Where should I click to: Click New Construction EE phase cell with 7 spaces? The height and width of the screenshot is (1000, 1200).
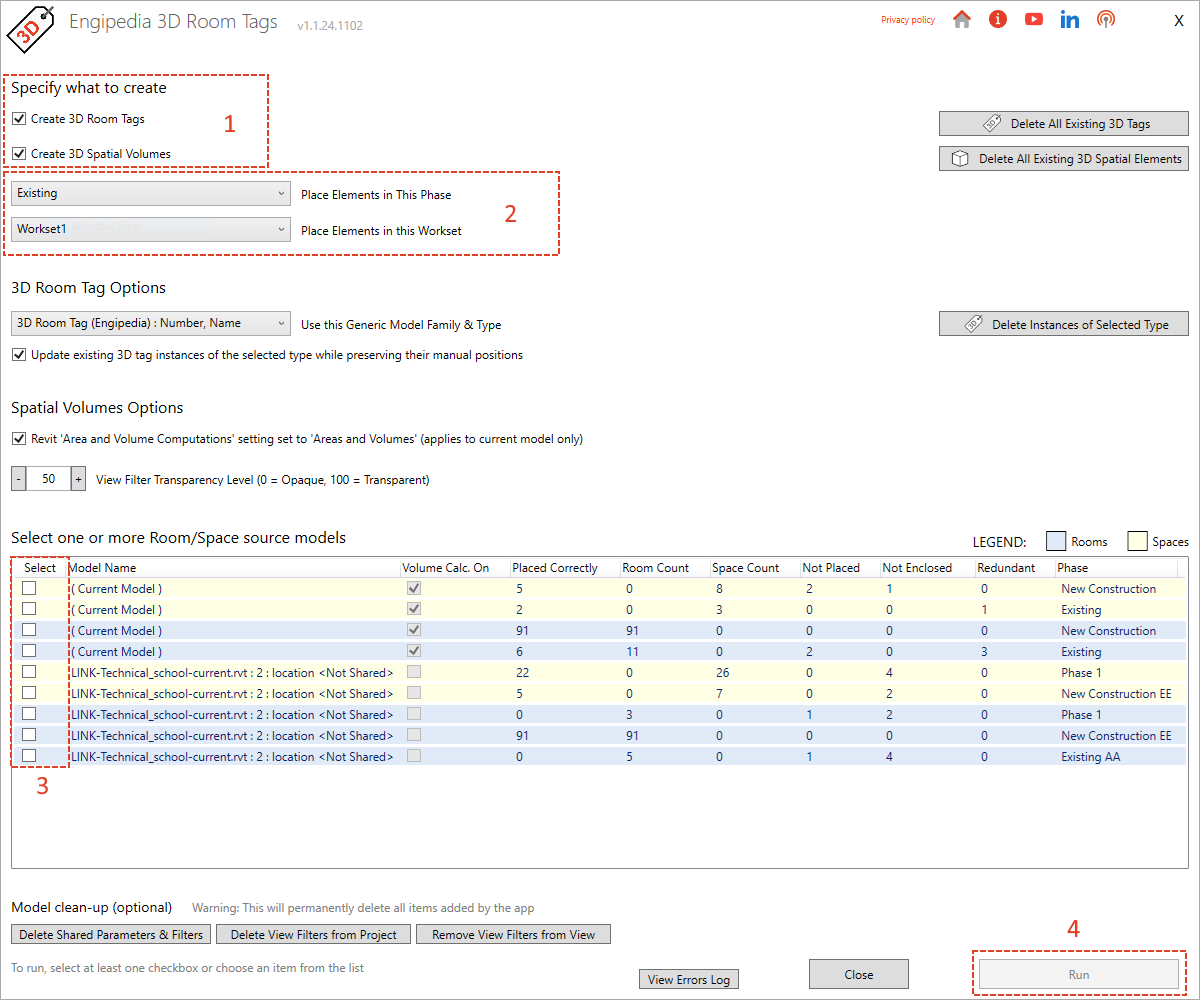tap(1116, 694)
